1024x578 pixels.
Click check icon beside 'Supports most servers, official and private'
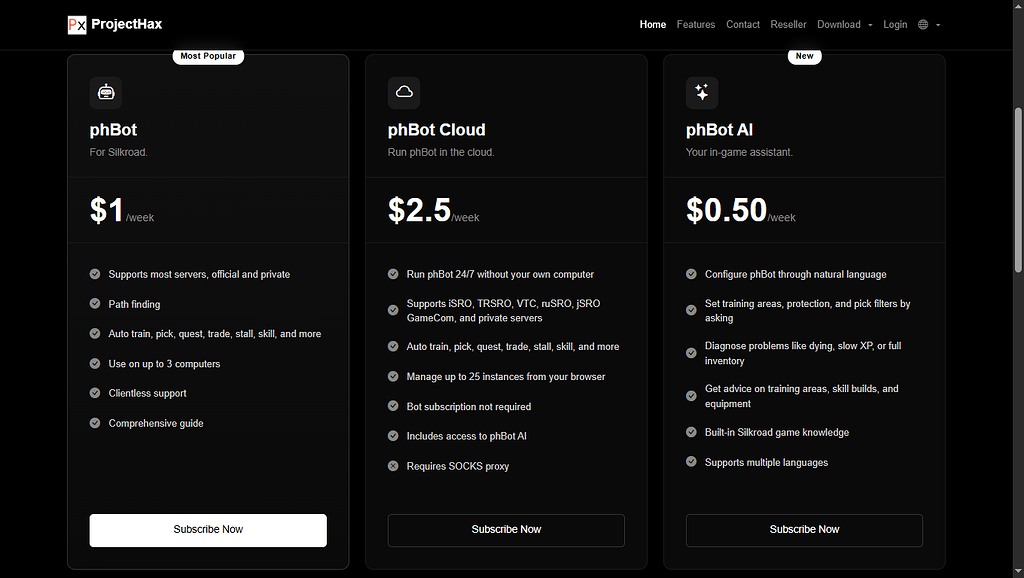[x=95, y=274]
